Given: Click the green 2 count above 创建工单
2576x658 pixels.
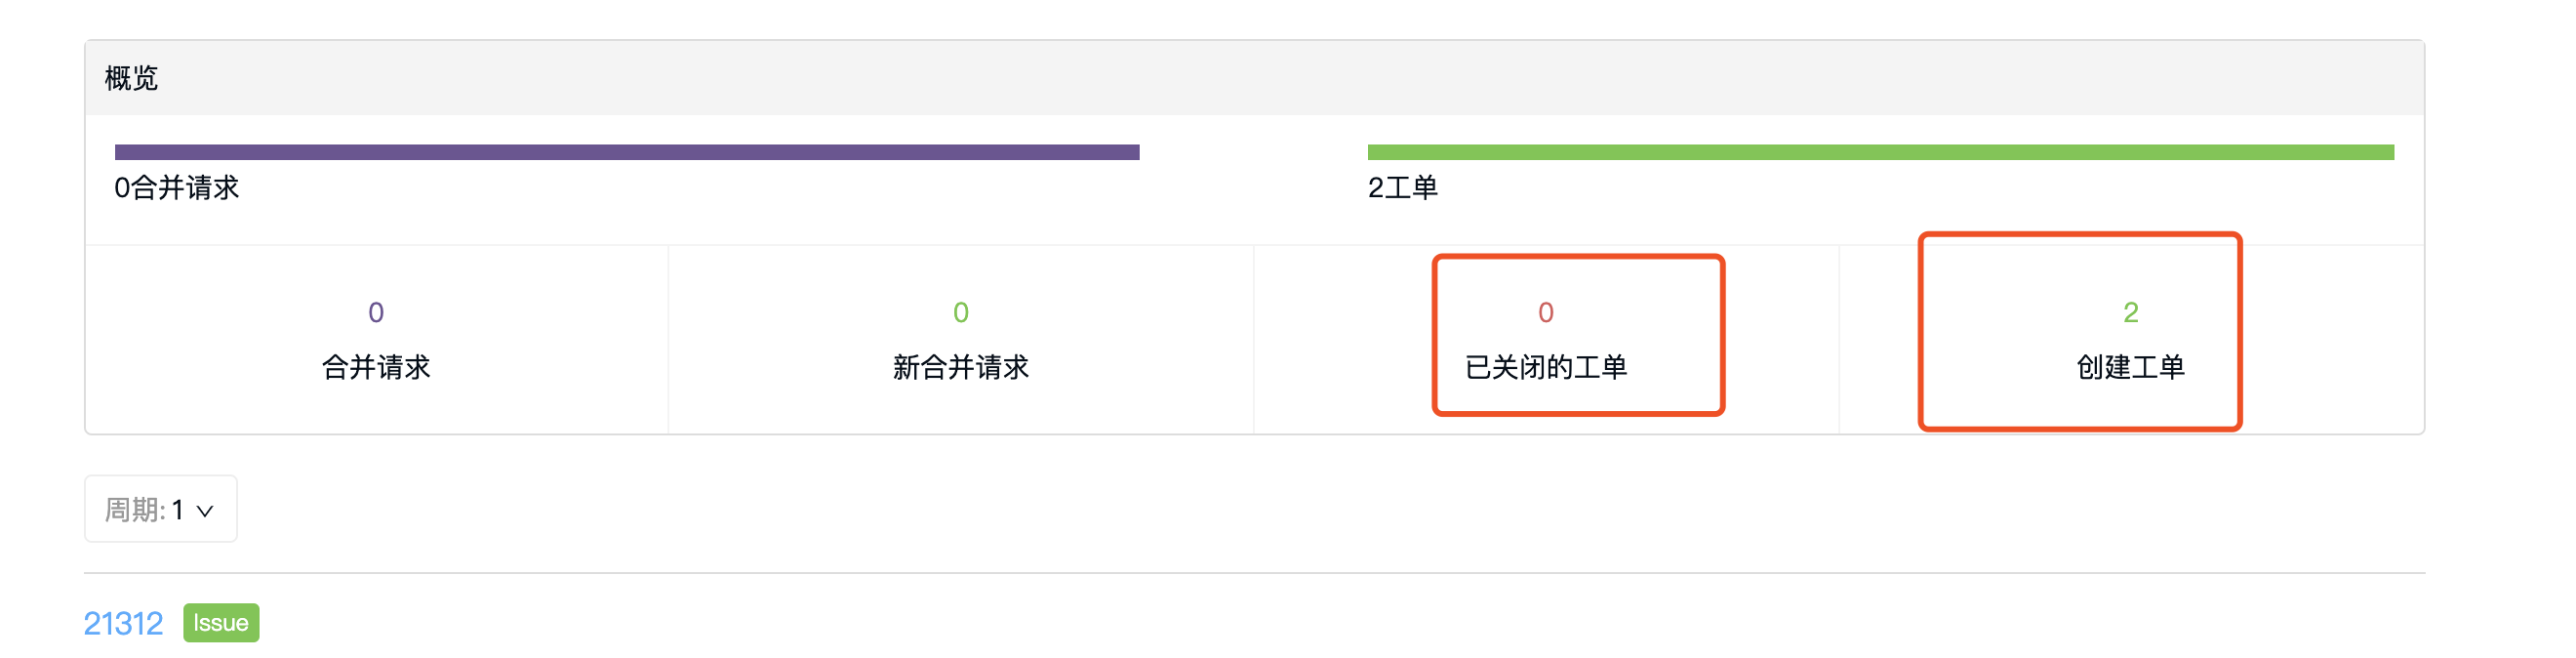Looking at the screenshot, I should click(x=2131, y=313).
